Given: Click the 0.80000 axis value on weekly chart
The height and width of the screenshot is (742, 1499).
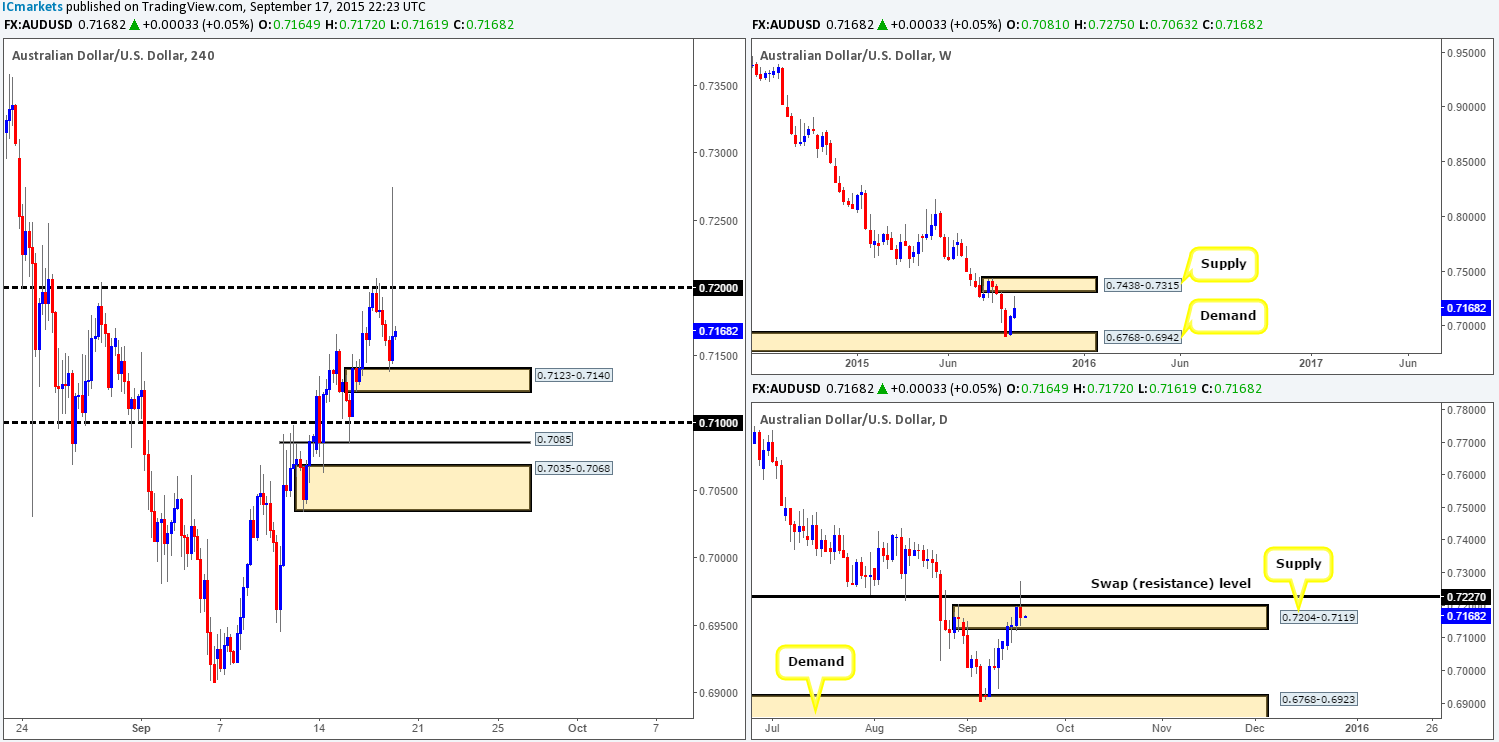Looking at the screenshot, I should (1465, 217).
